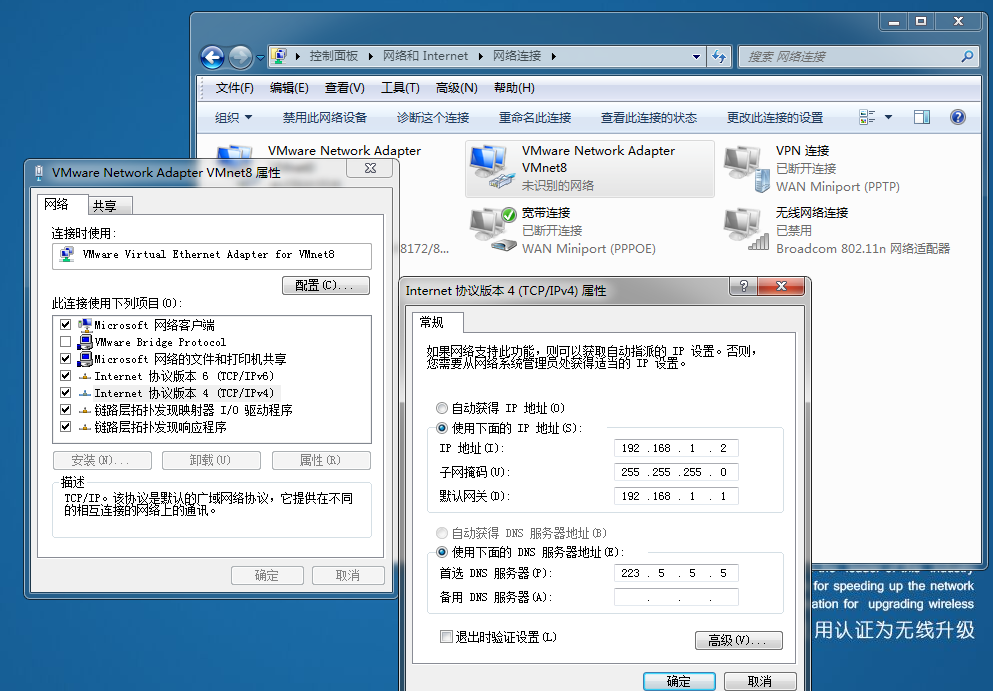Select the Microsoft 网络客户端 item icon

tap(85, 325)
